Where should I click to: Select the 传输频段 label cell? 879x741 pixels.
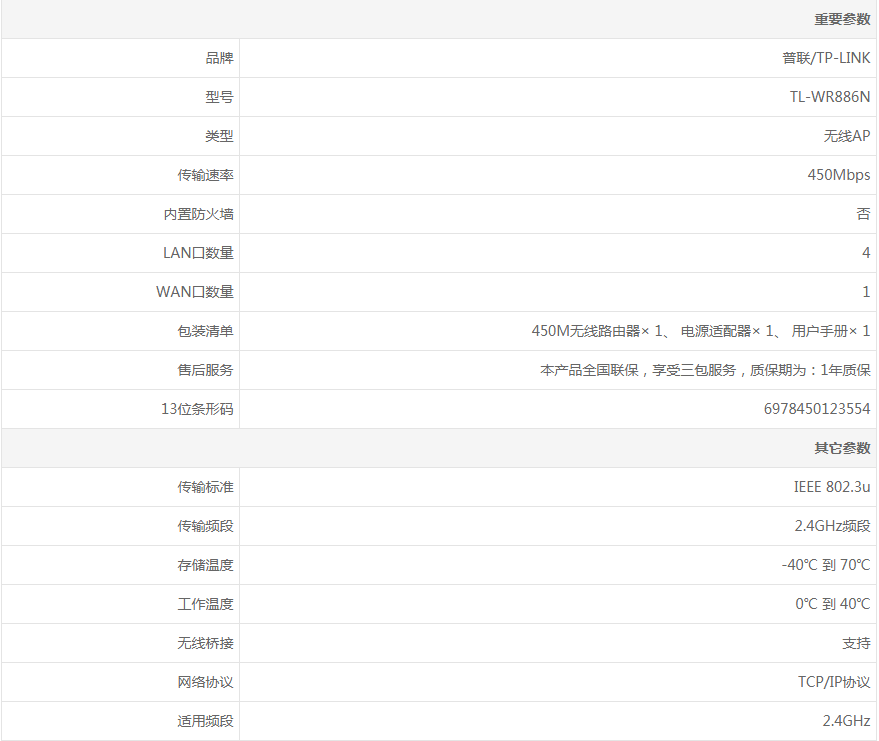tap(121, 526)
